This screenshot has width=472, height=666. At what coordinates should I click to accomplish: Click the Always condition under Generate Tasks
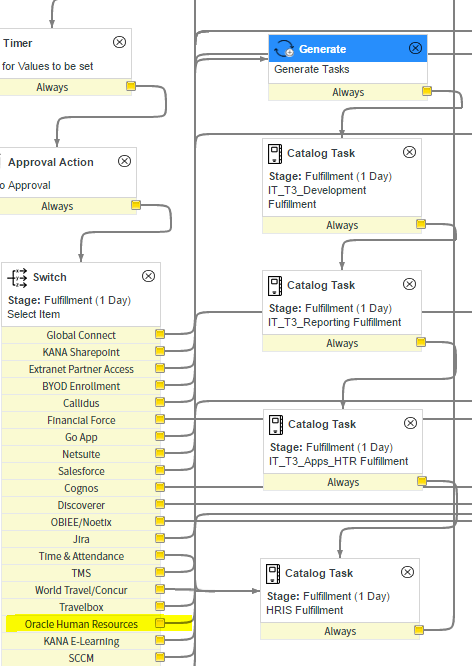point(348,92)
